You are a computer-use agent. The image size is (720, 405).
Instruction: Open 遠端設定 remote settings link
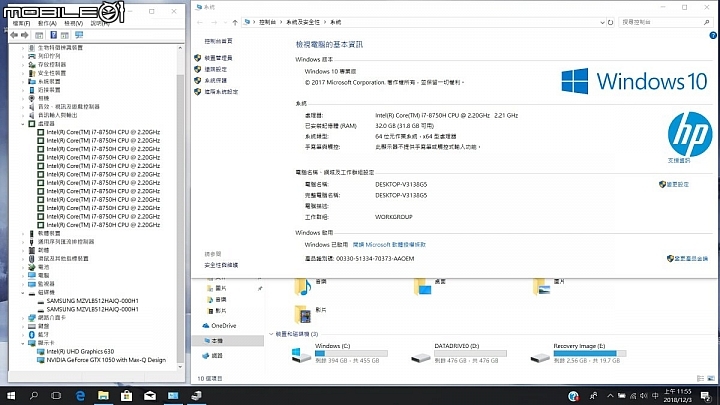[215, 69]
